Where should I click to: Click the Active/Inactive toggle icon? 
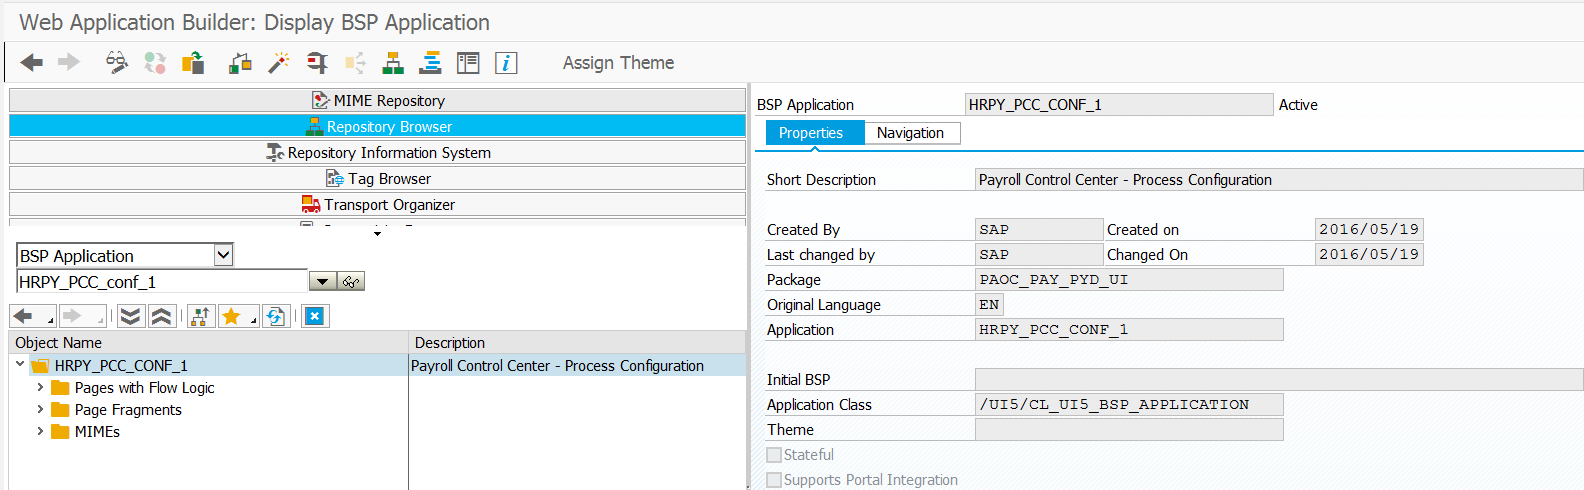pos(155,63)
